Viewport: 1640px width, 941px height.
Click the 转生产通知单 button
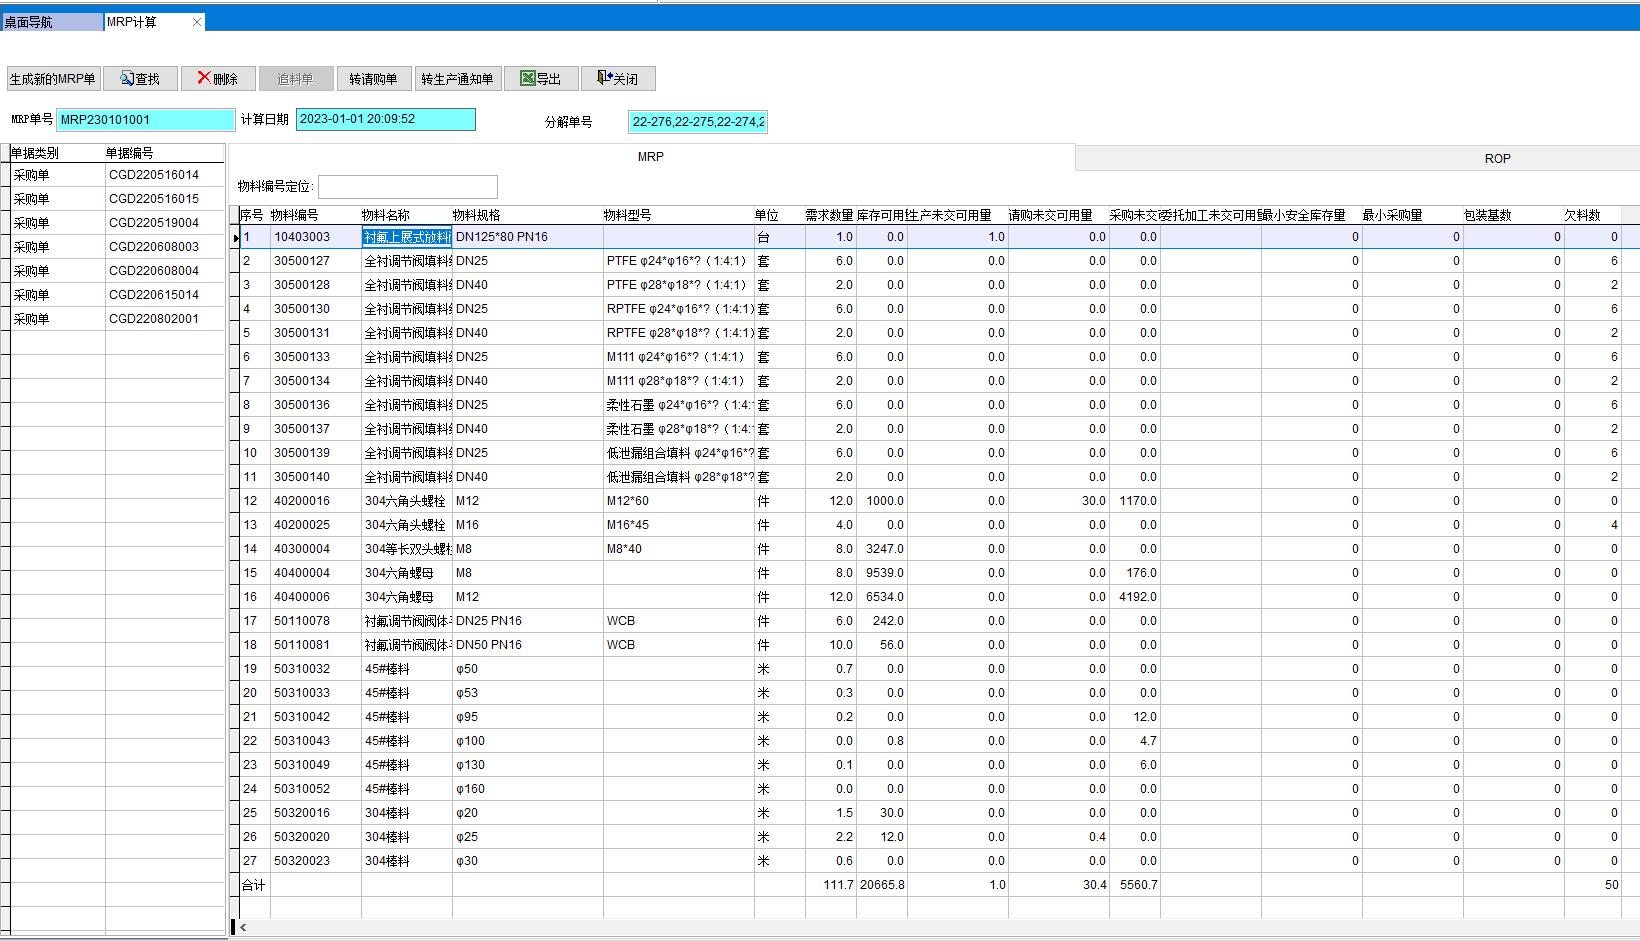tap(457, 79)
